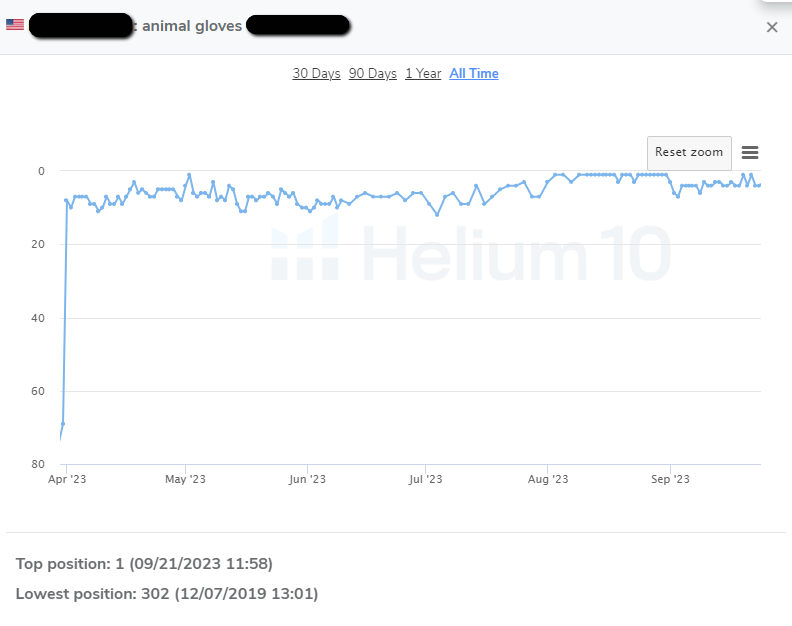Click the lowest data point near rank 73
Viewport: 792px width, 626px height.
click(61, 437)
